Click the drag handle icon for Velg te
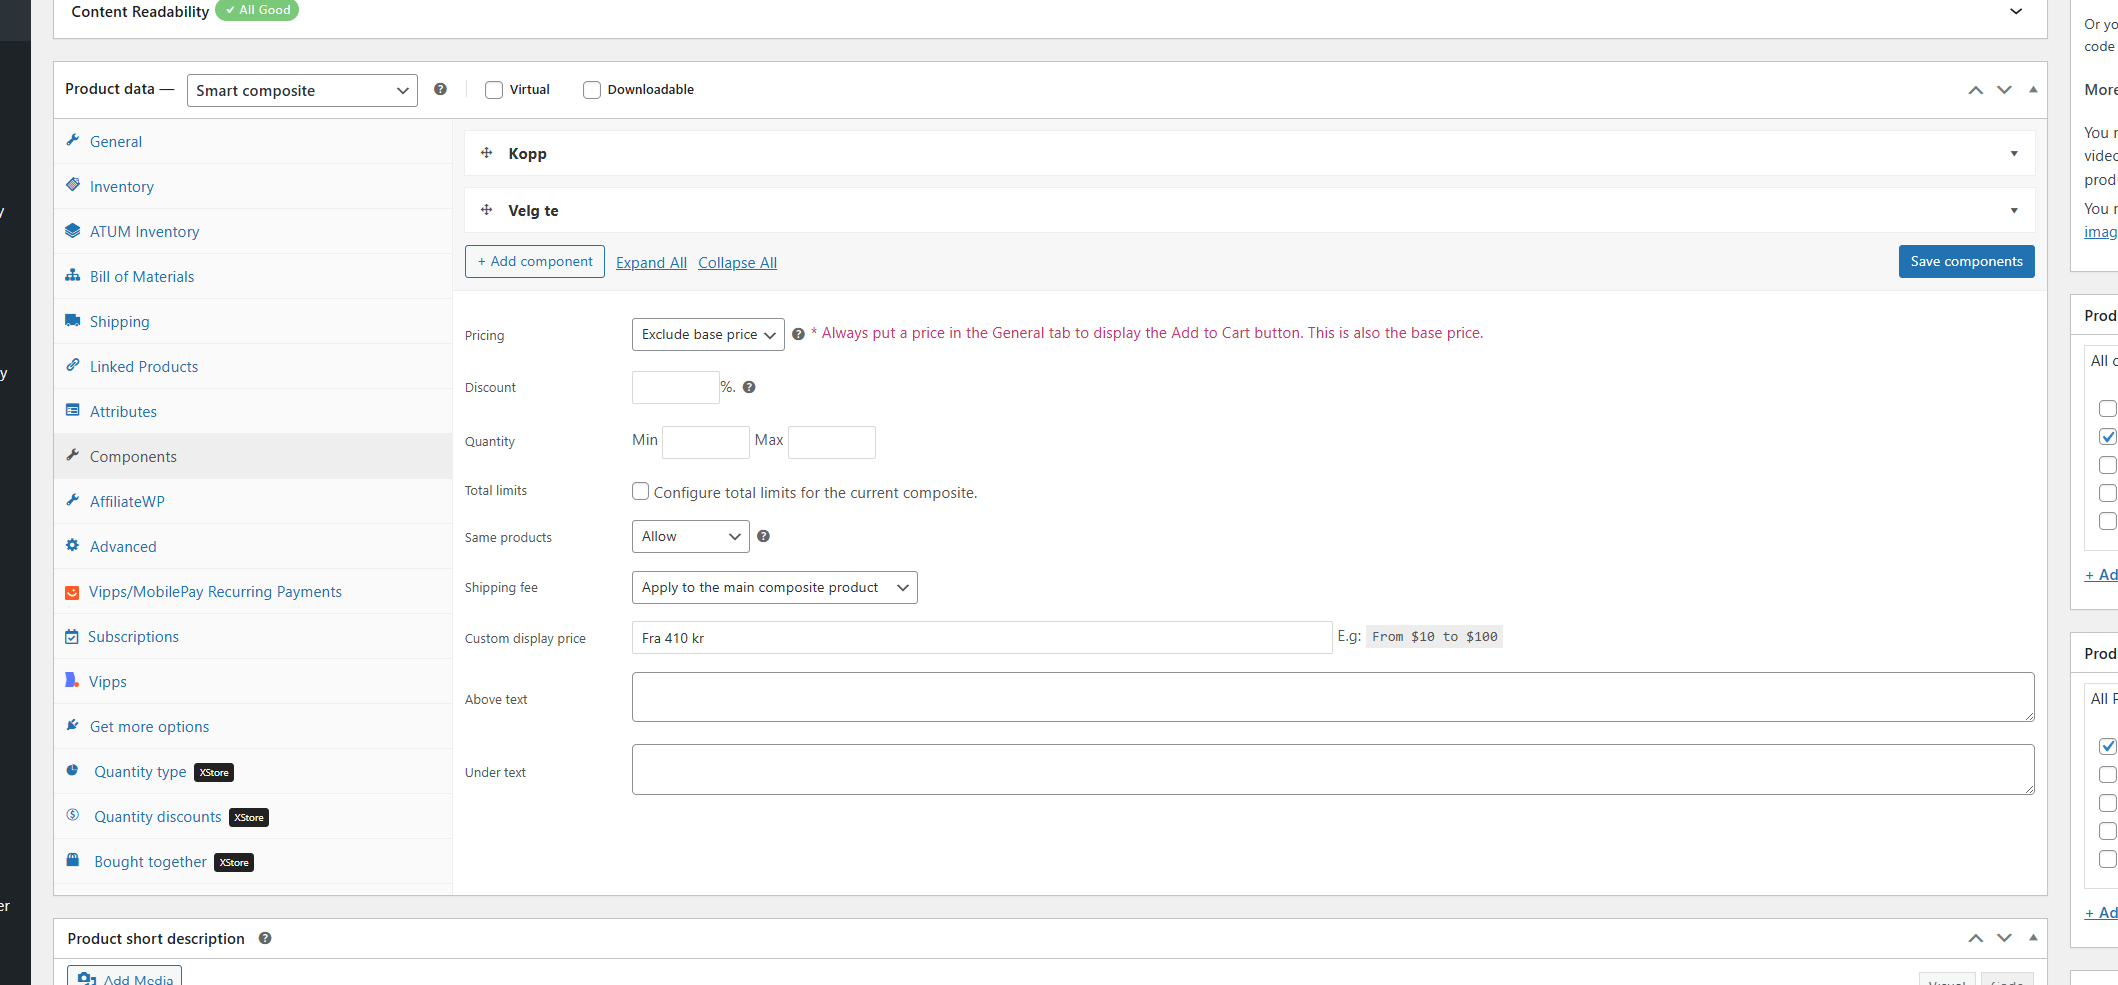This screenshot has width=2118, height=985. click(487, 210)
